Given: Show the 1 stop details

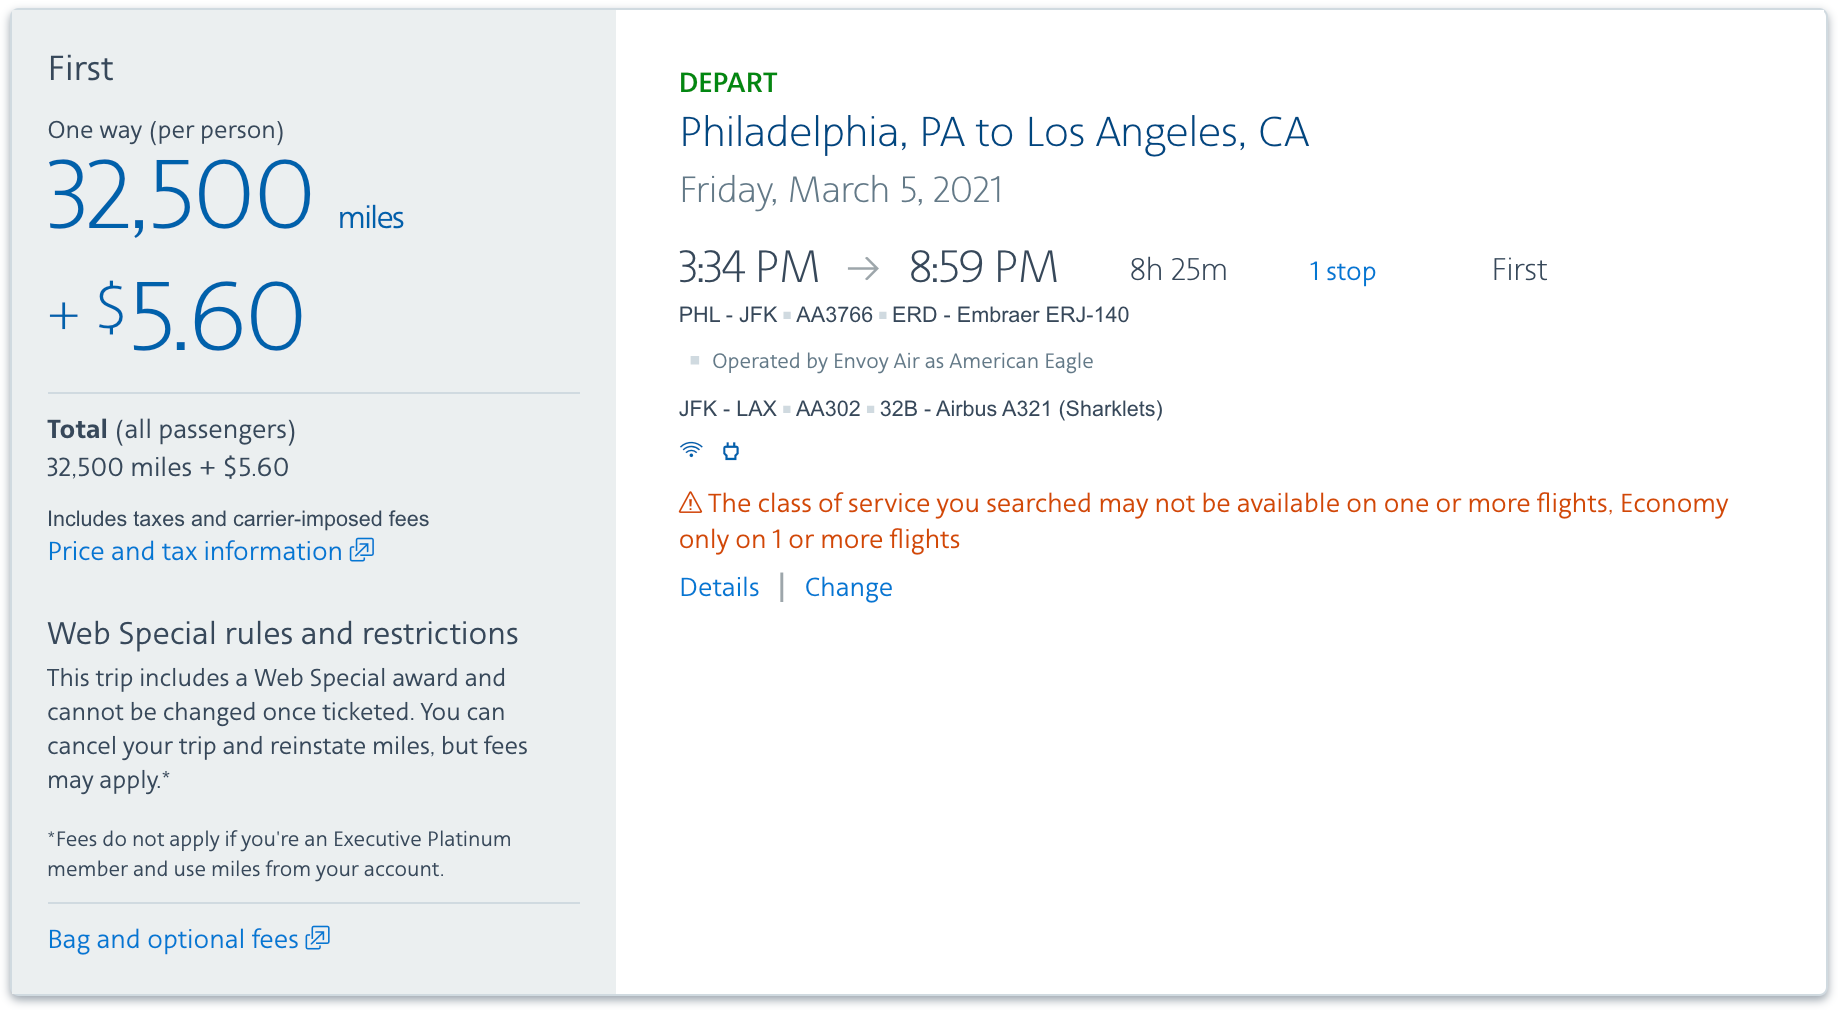Looking at the screenshot, I should (x=1342, y=271).
